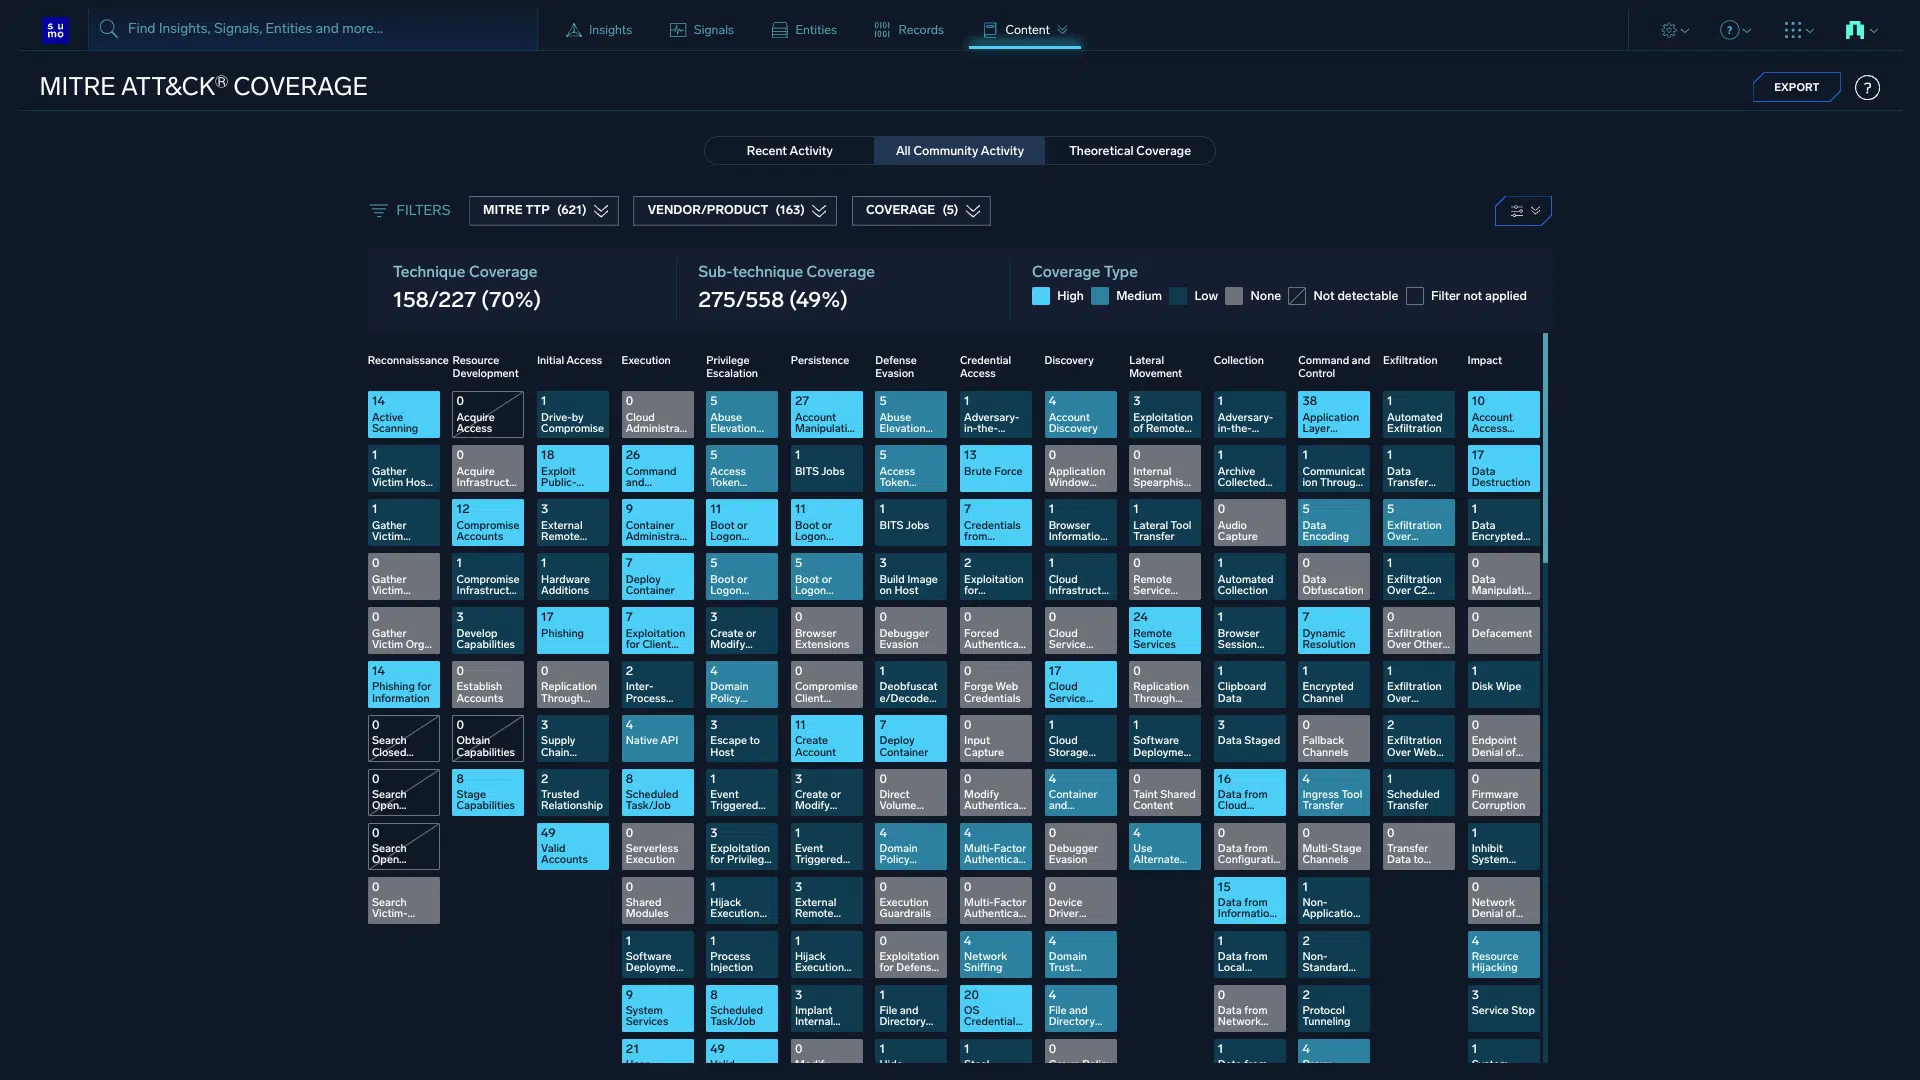Select the Recent Activity view
This screenshot has height=1080, width=1920.
789,151
